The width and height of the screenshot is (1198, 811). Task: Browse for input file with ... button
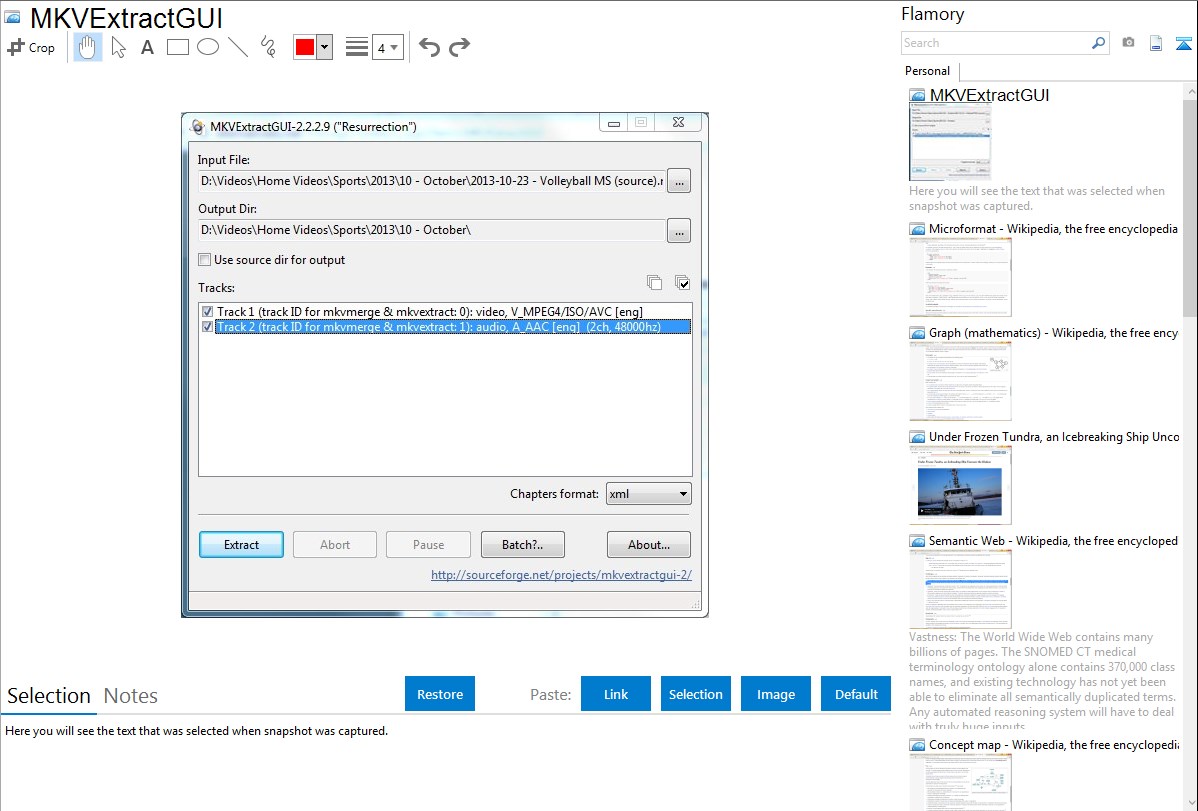(679, 181)
